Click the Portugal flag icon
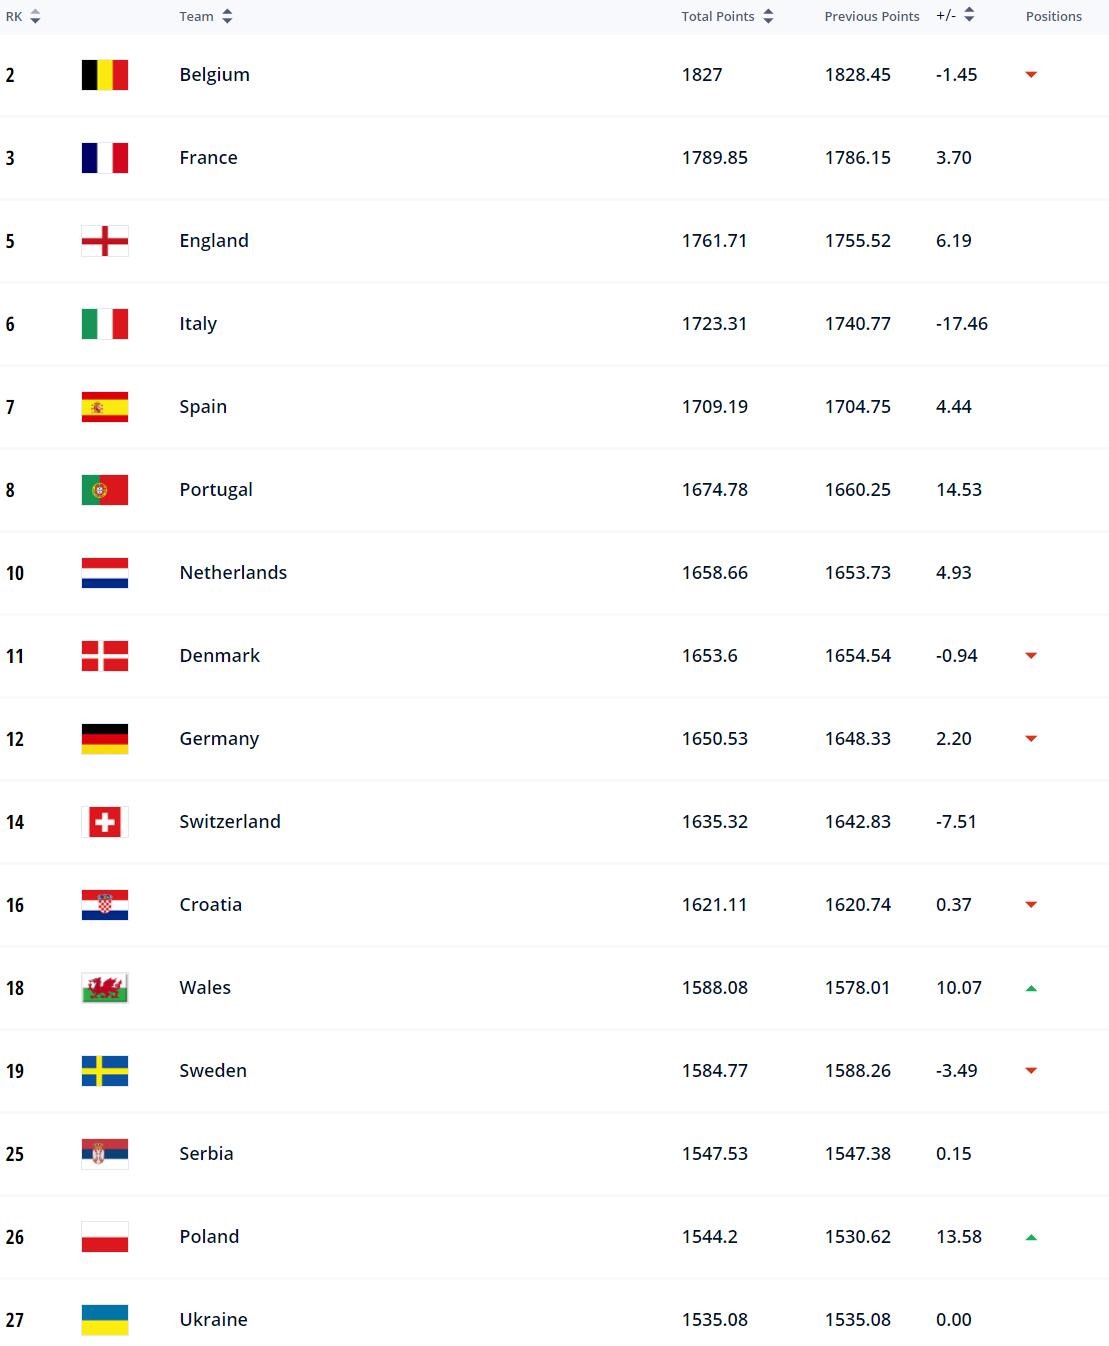 point(105,490)
